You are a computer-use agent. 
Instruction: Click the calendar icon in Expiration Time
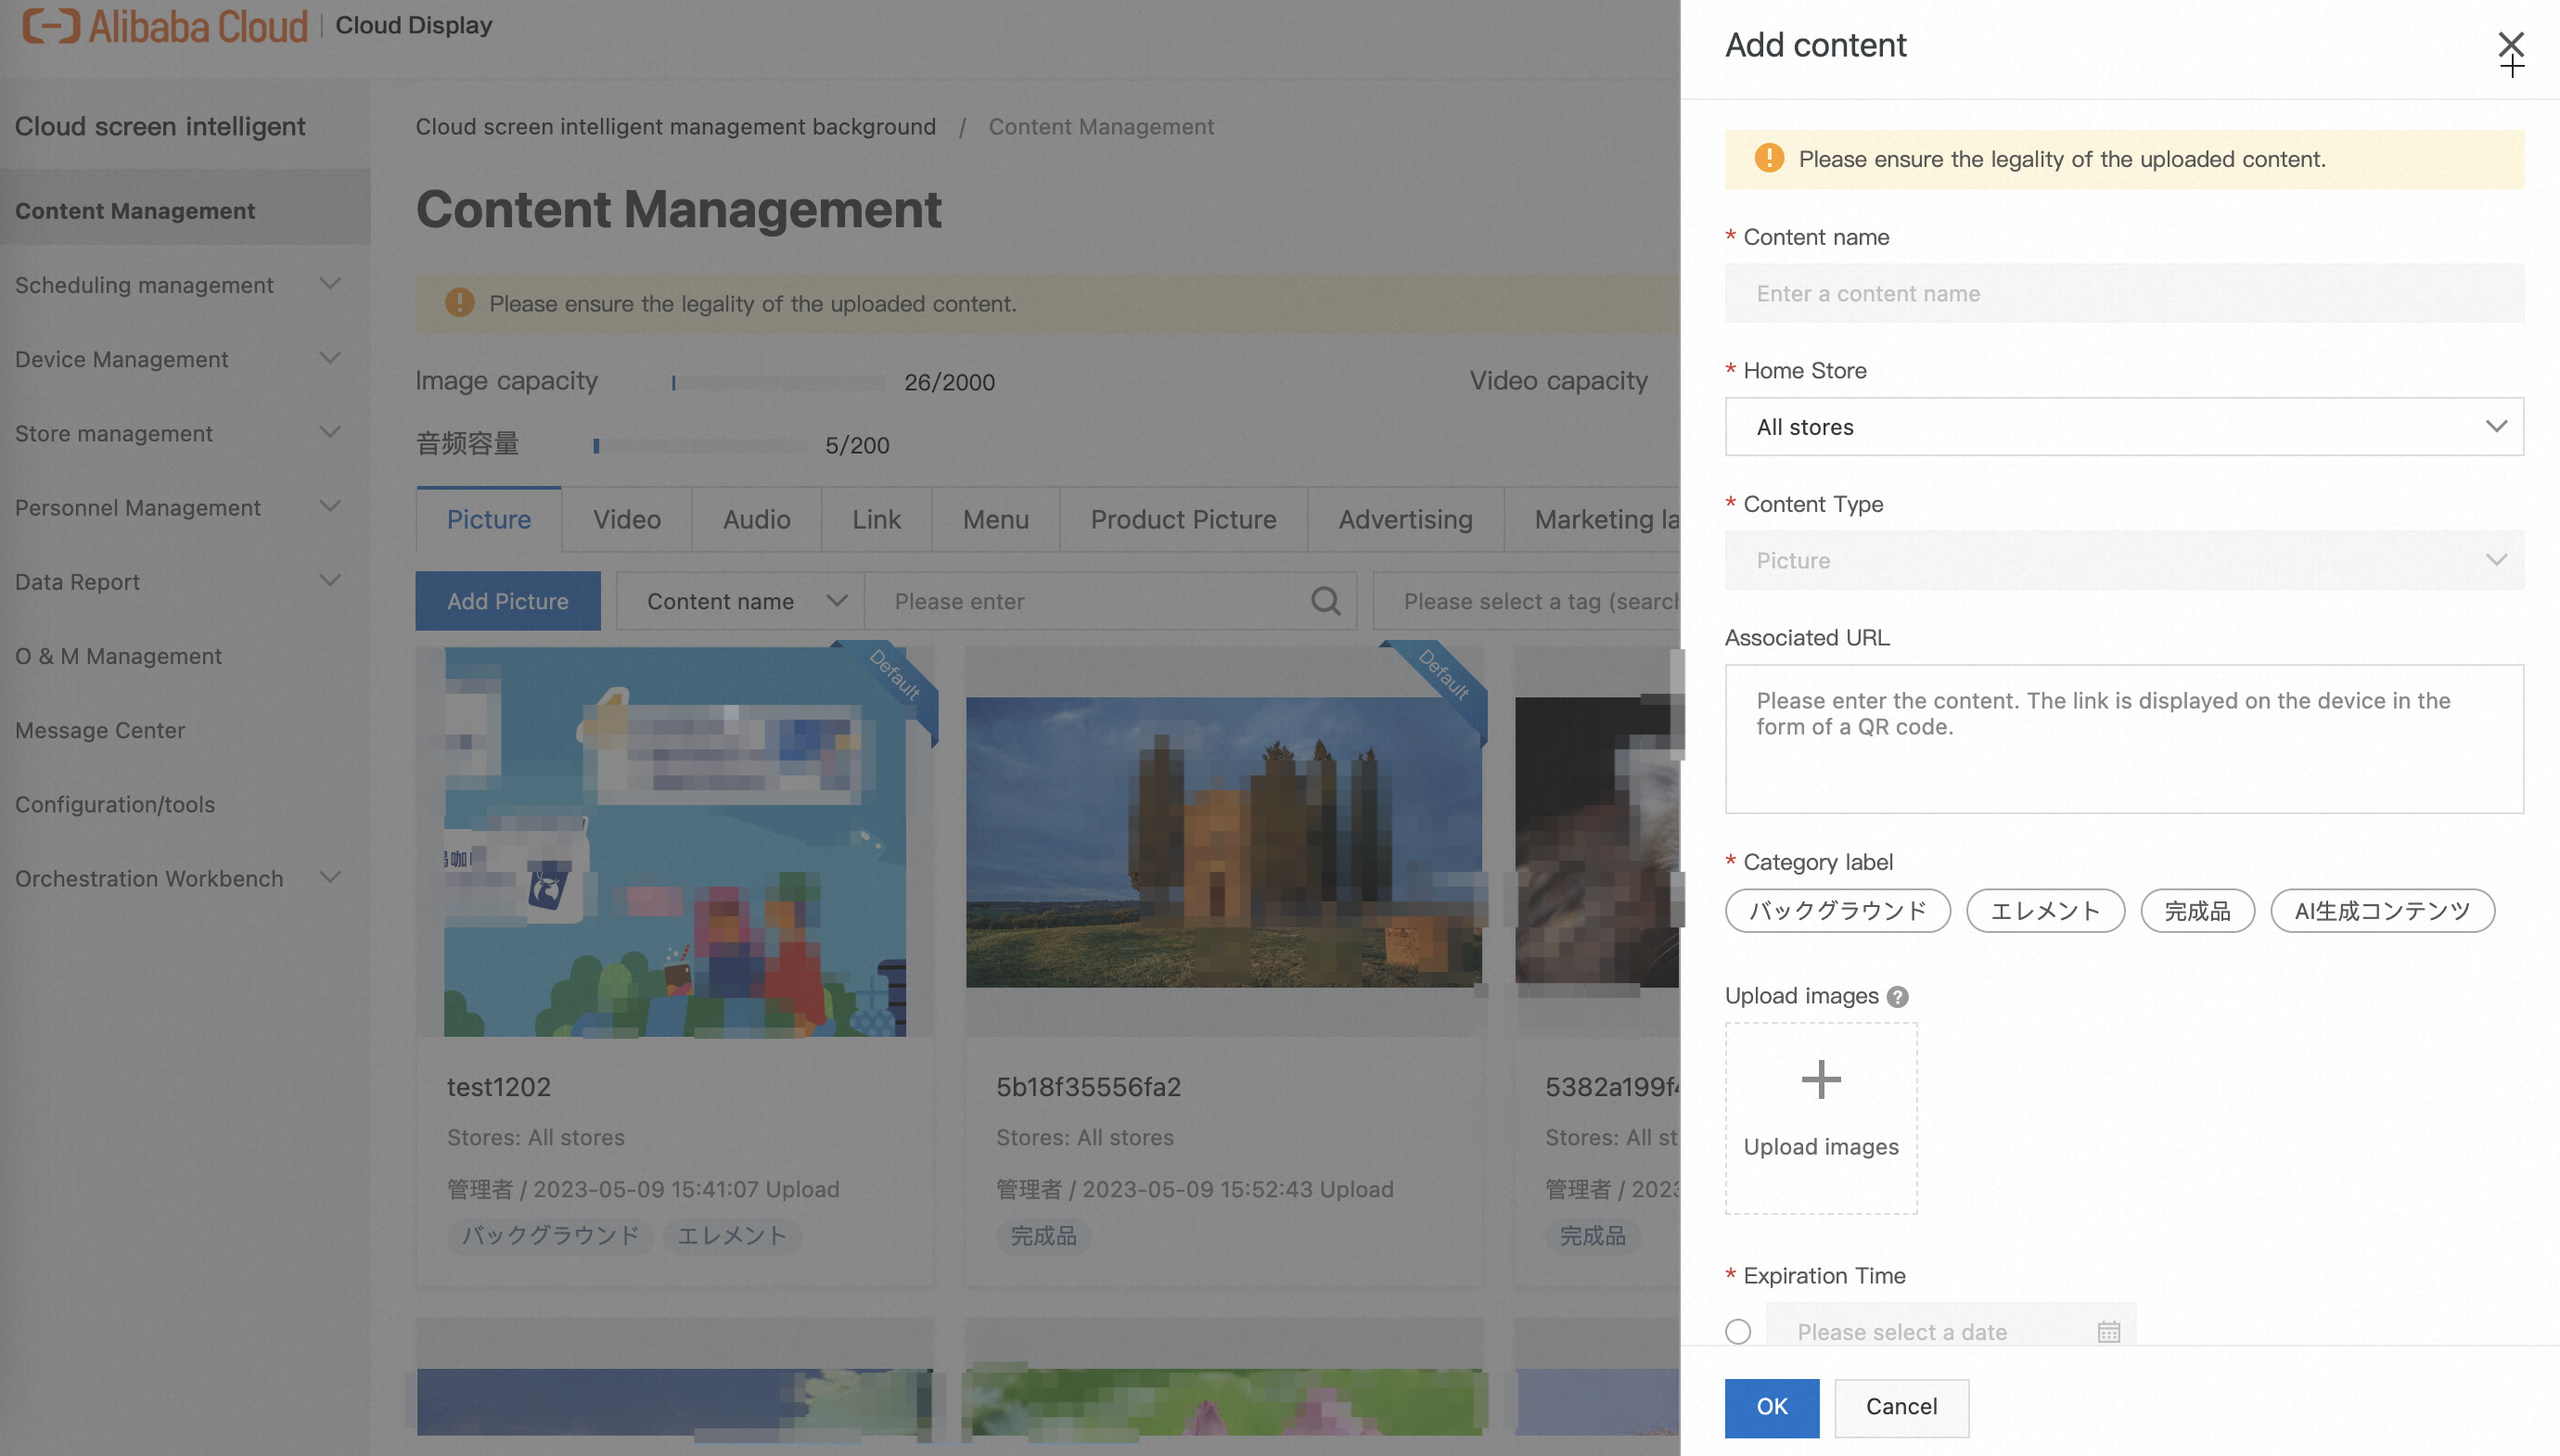(x=2109, y=1332)
